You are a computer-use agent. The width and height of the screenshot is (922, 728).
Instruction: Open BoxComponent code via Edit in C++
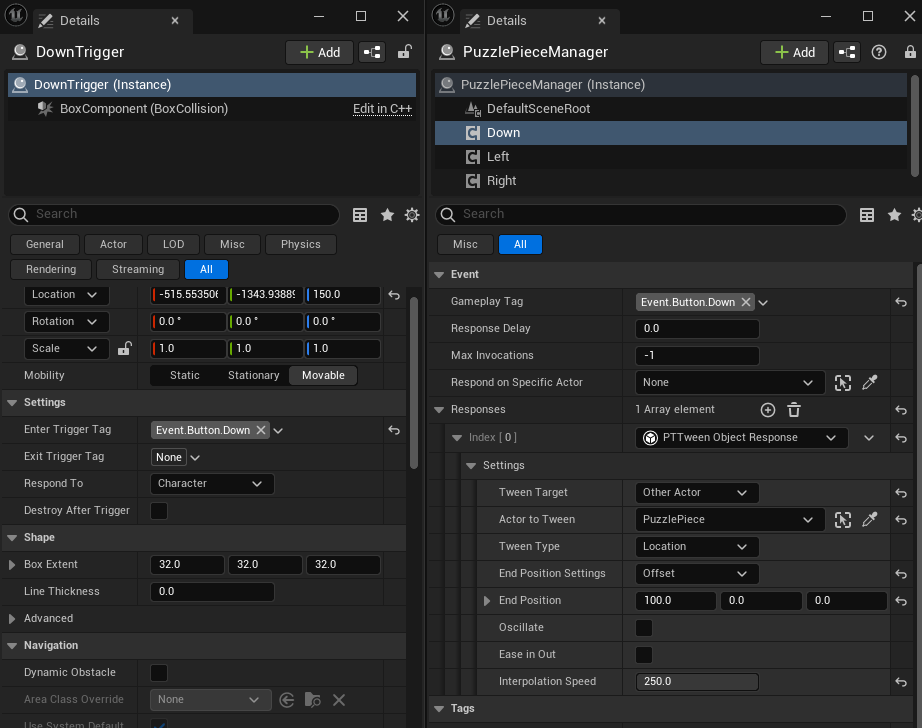(382, 108)
